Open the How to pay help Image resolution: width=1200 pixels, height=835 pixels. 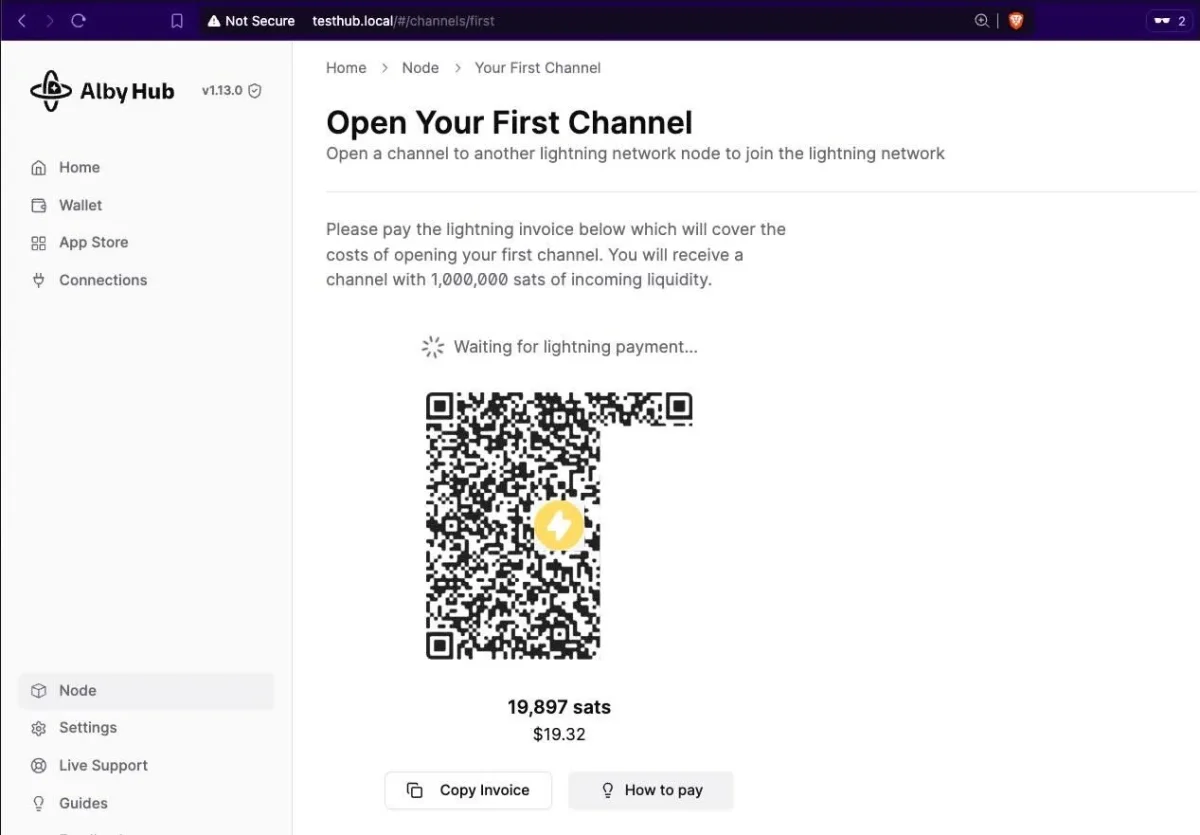651,790
